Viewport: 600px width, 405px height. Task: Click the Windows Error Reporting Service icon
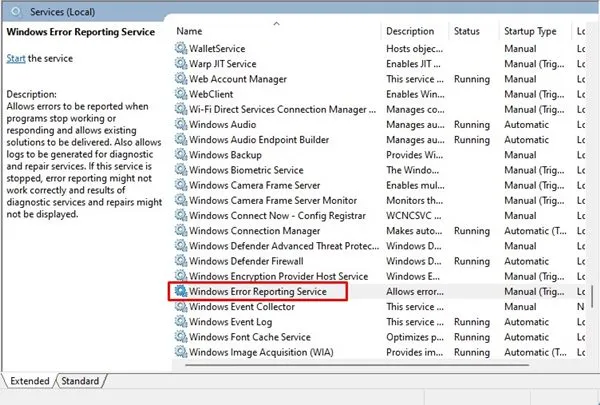(181, 291)
